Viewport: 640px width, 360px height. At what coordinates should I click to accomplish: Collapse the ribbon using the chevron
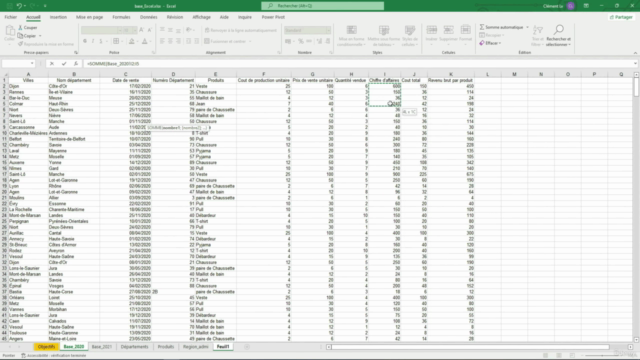coord(635,53)
